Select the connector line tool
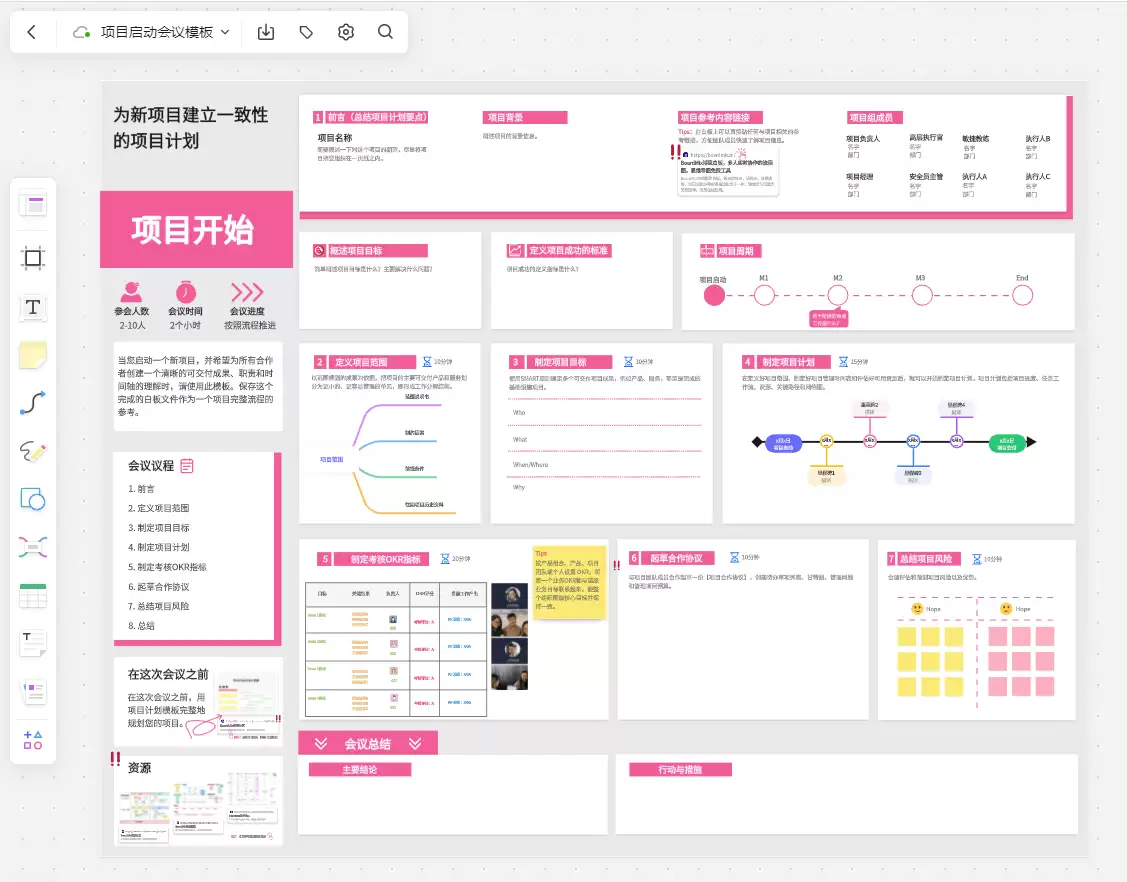Screen dimensions: 1127x882 33,403
